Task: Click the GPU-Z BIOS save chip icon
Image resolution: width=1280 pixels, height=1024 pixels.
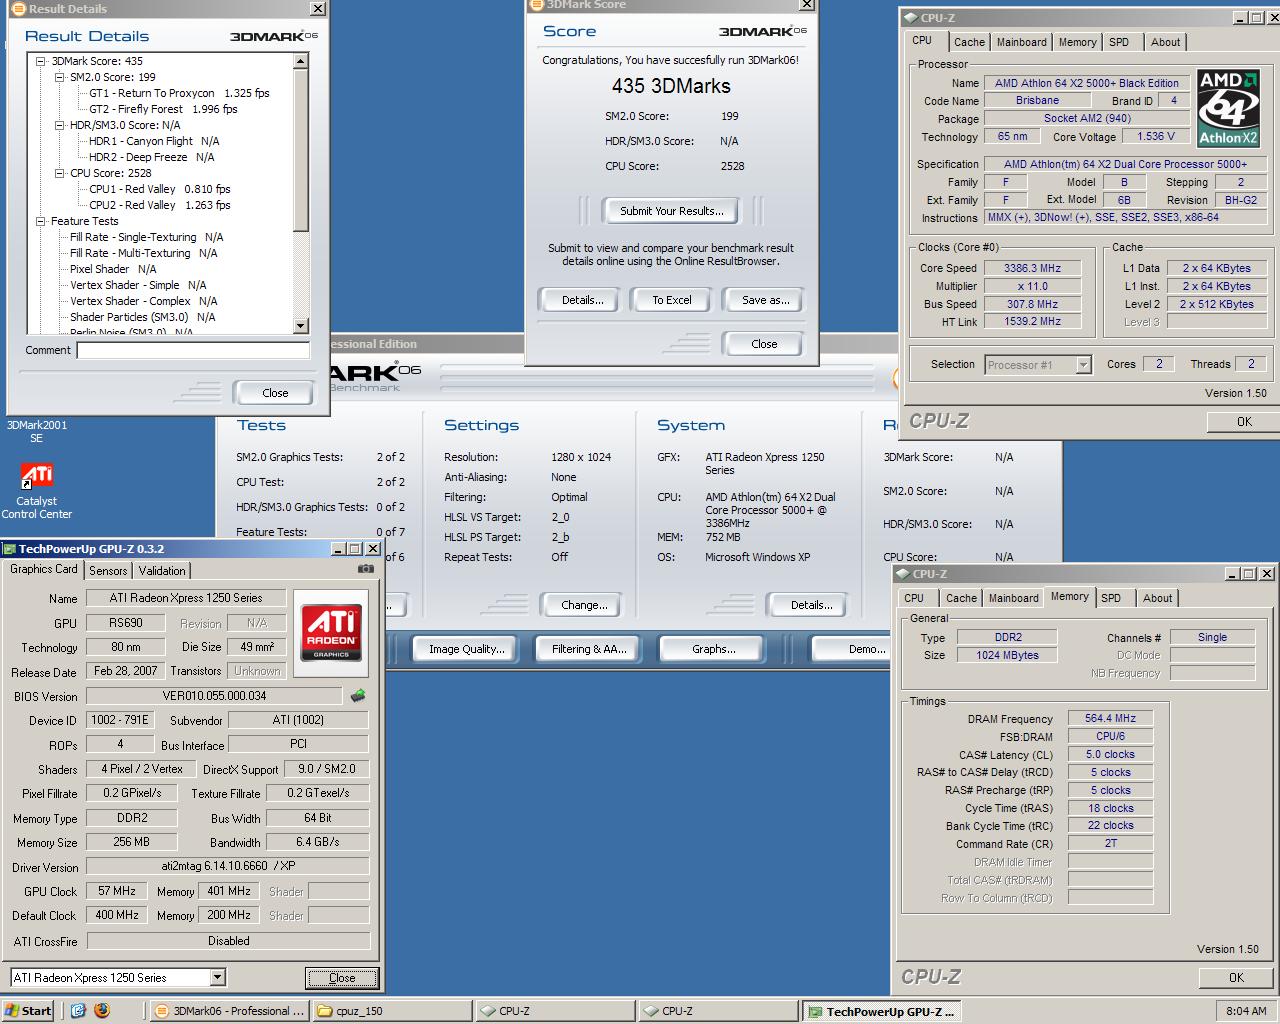Action: pyautogui.click(x=358, y=695)
